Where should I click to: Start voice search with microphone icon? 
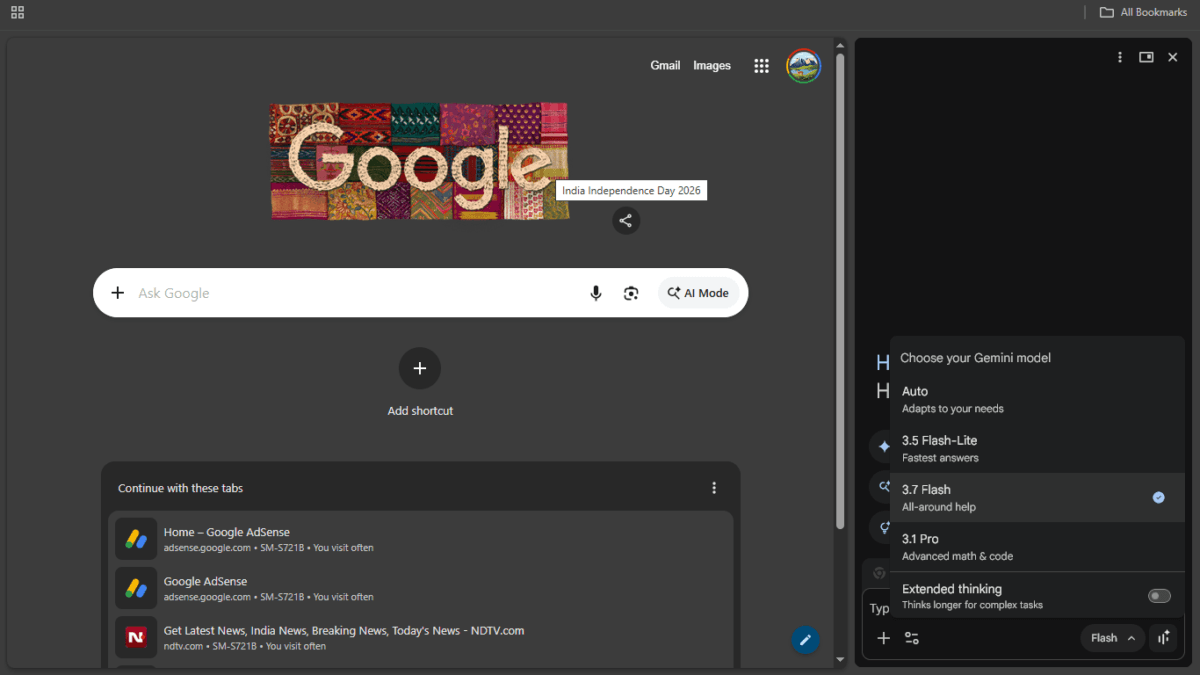(596, 293)
